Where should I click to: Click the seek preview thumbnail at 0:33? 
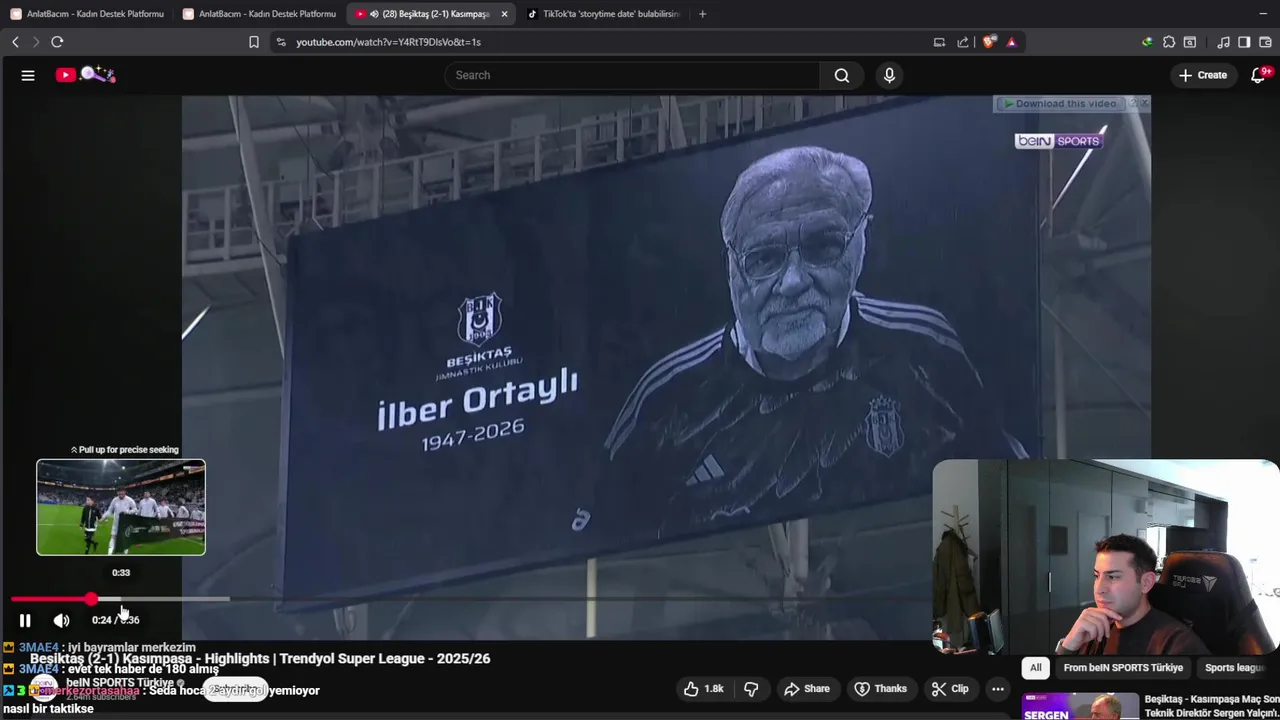[x=121, y=507]
